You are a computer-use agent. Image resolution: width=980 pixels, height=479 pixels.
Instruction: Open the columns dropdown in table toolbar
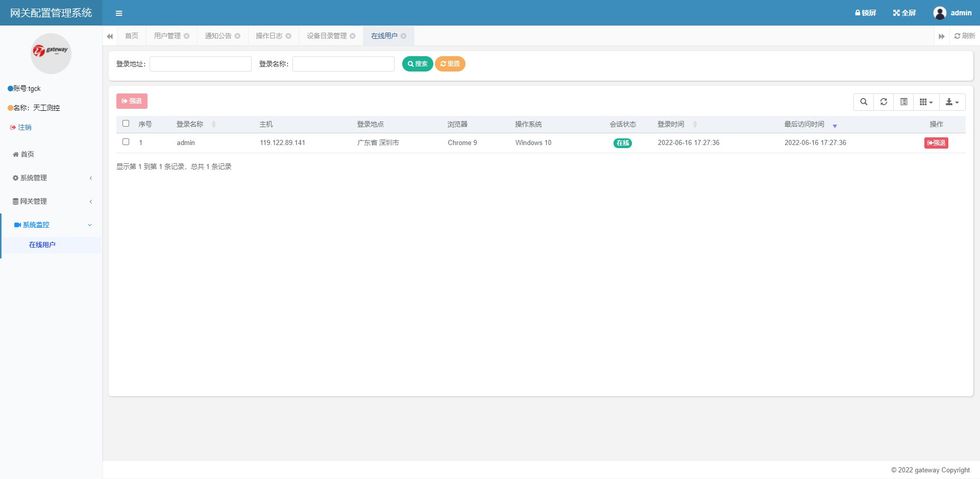click(x=926, y=102)
